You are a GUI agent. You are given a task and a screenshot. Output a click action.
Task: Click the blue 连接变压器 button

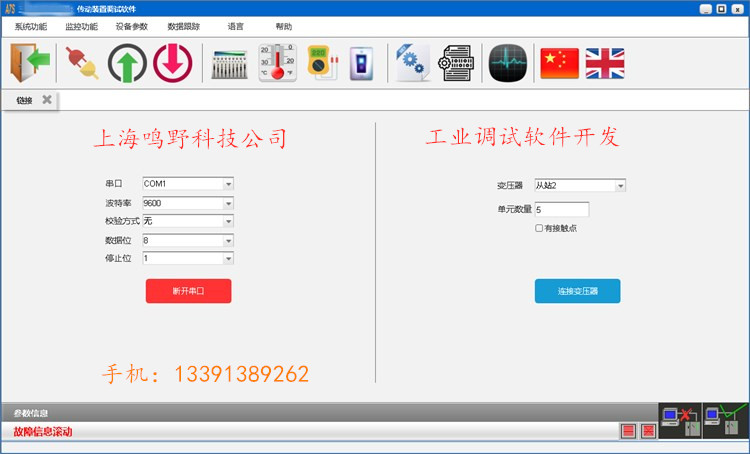(x=577, y=291)
